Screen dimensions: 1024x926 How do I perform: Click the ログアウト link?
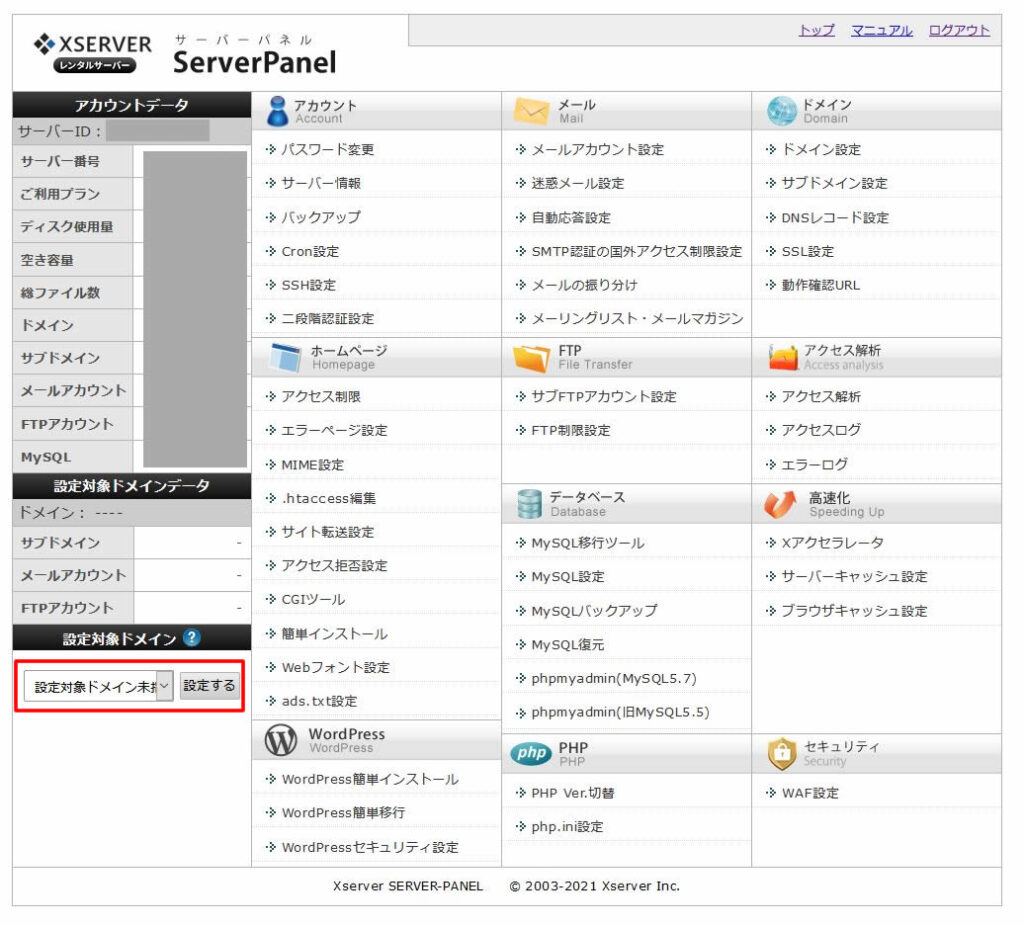point(959,30)
